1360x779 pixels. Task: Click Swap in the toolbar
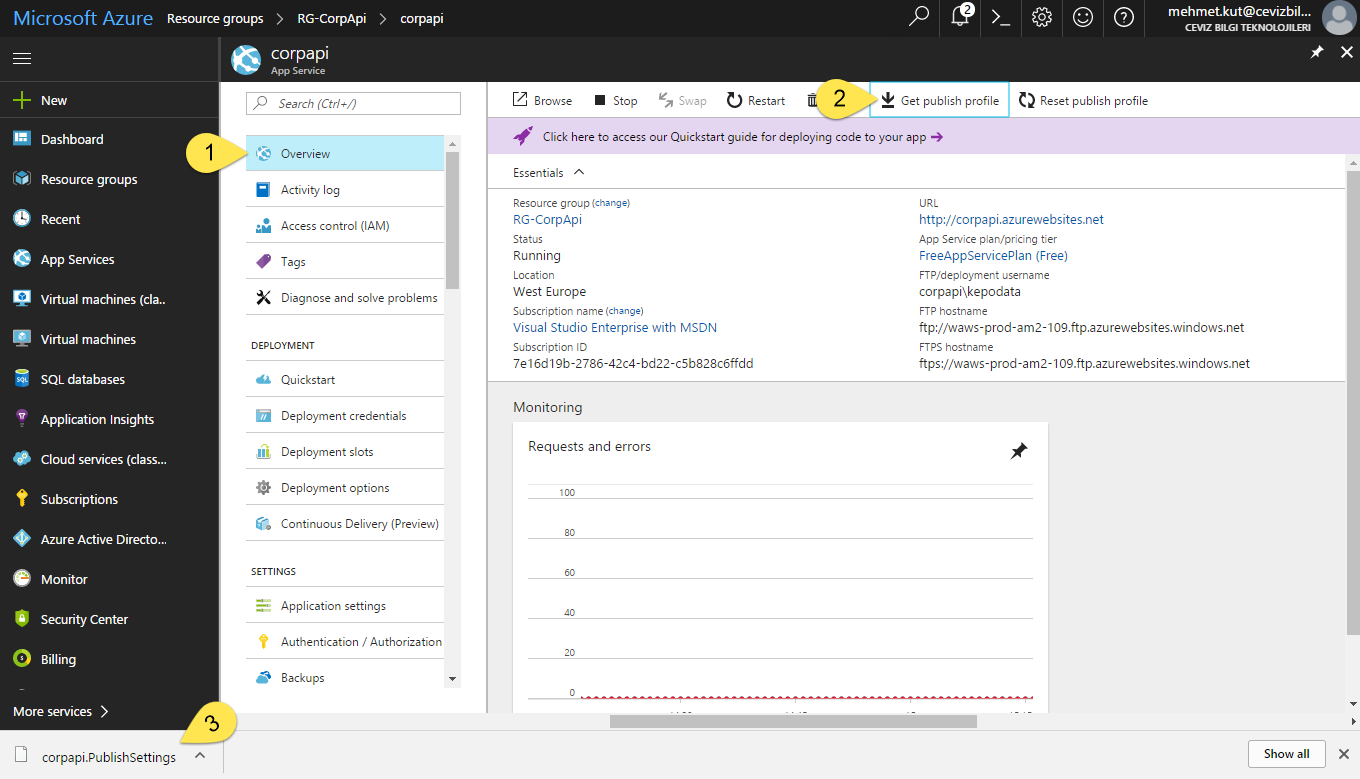pos(683,100)
